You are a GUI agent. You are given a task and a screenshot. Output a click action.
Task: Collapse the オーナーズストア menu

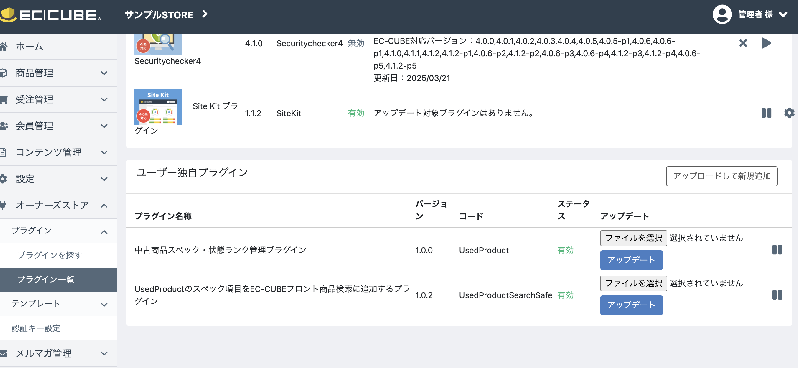(x=58, y=206)
